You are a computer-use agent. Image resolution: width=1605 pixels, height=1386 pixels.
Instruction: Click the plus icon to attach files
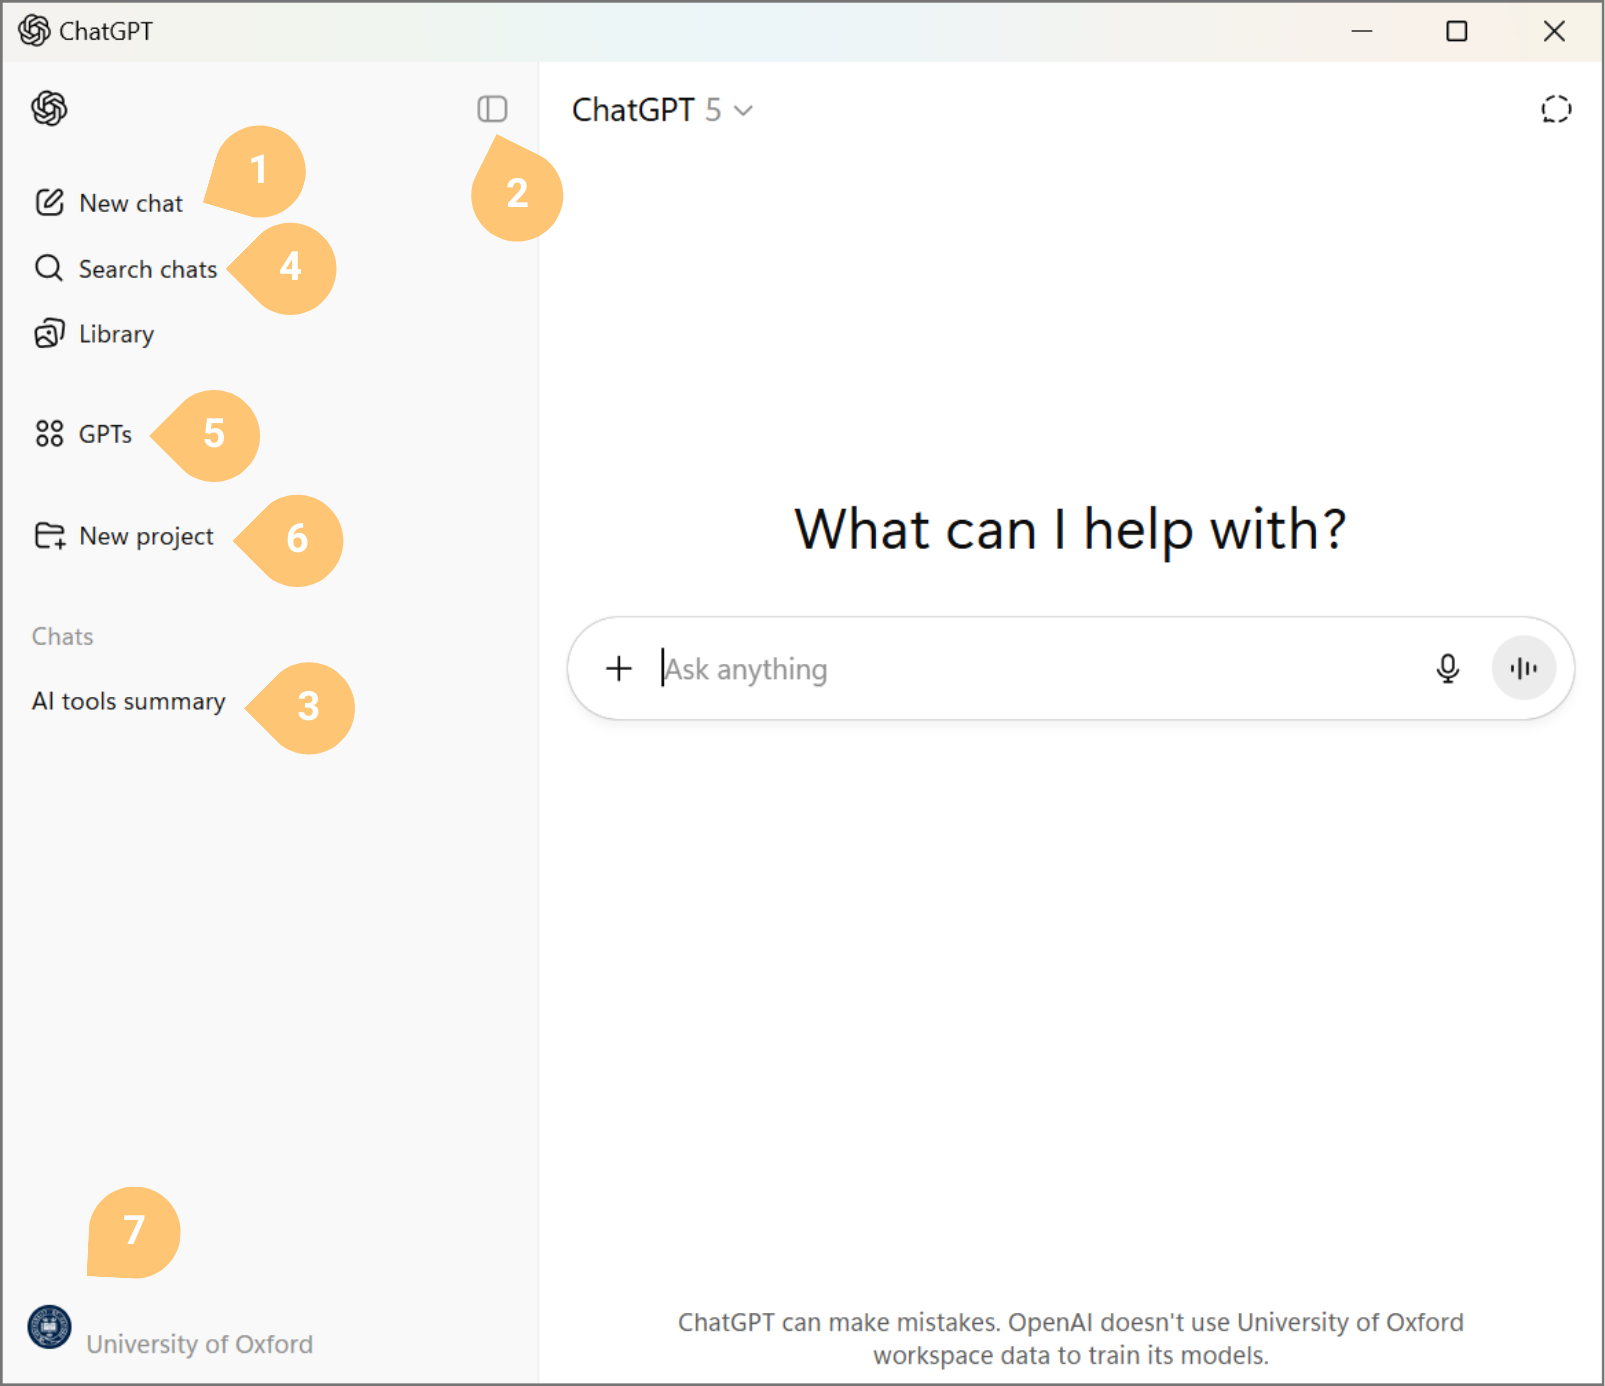coord(619,668)
